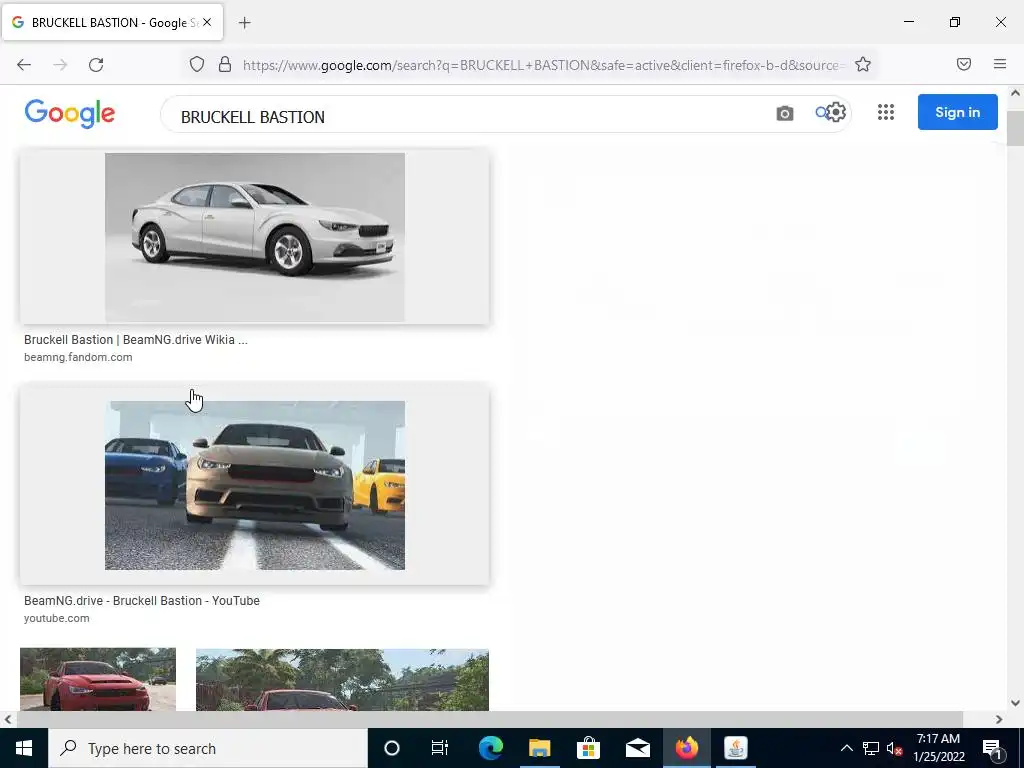
Task: Open the Firefox hamburger menu
Action: [x=999, y=64]
